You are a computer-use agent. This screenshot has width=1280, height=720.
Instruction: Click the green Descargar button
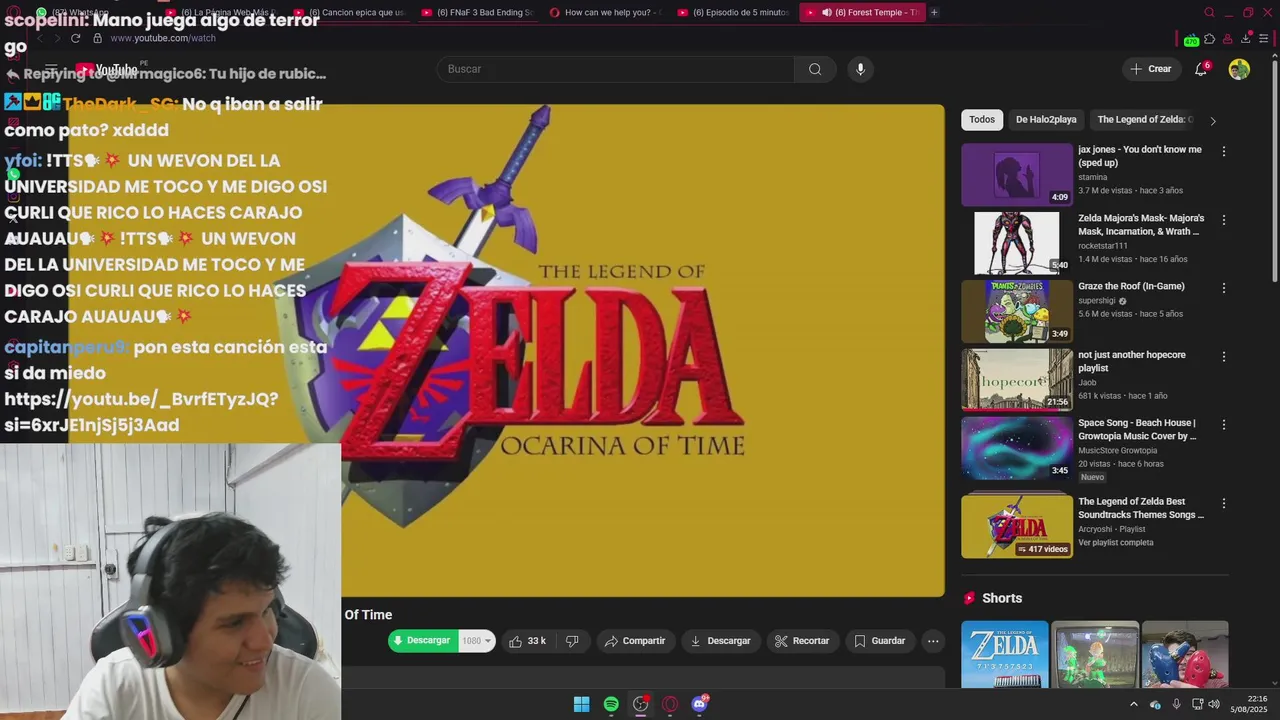coord(423,641)
